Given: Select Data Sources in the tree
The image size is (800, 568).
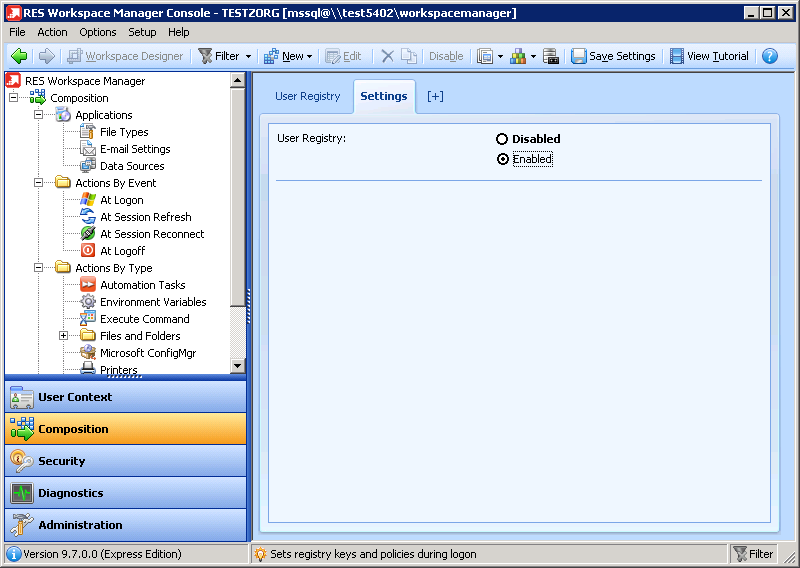Looking at the screenshot, I should tap(132, 166).
